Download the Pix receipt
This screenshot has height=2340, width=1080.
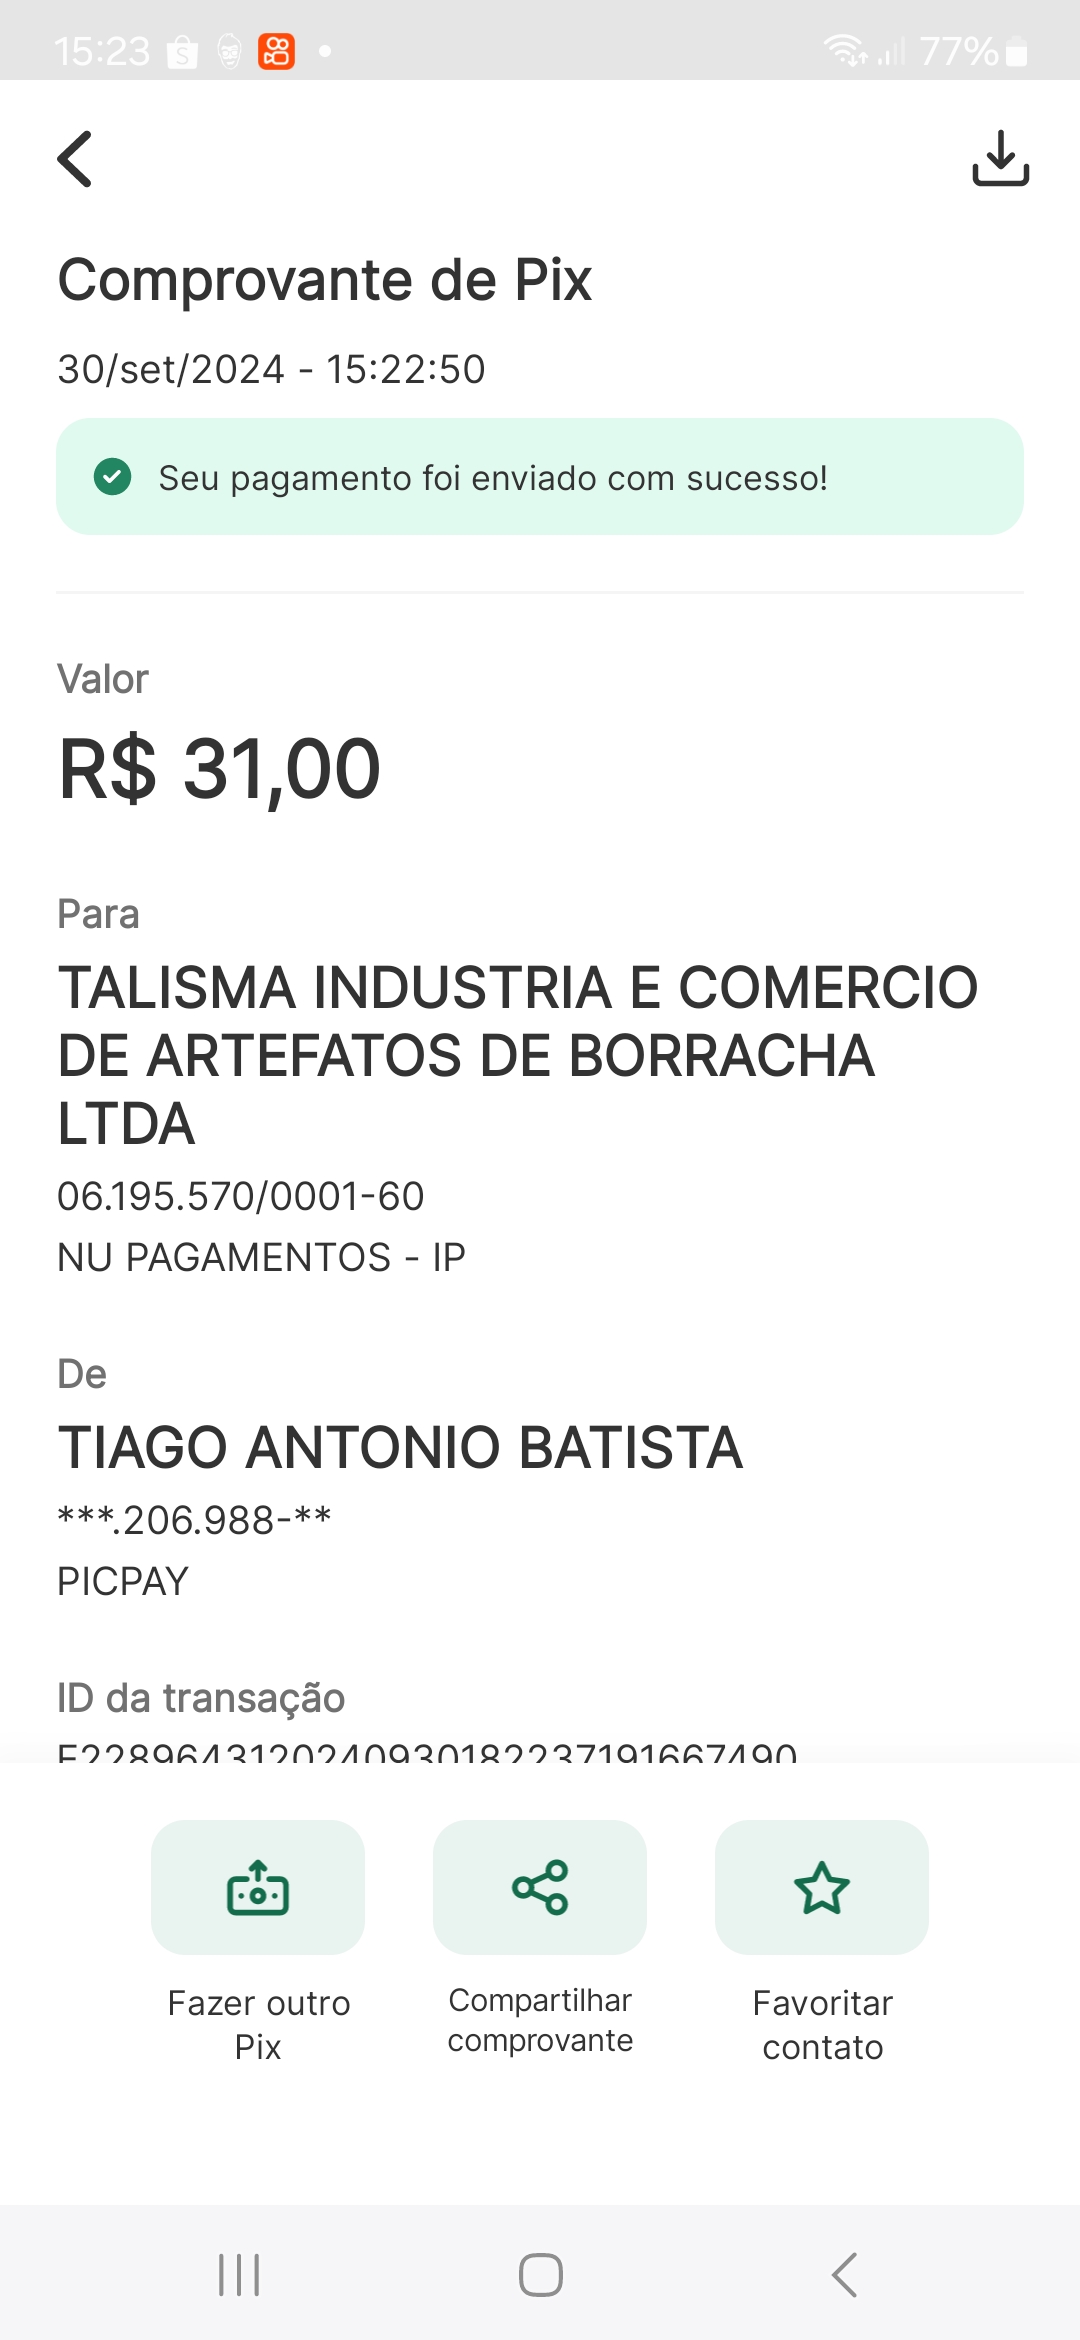click(x=1000, y=158)
